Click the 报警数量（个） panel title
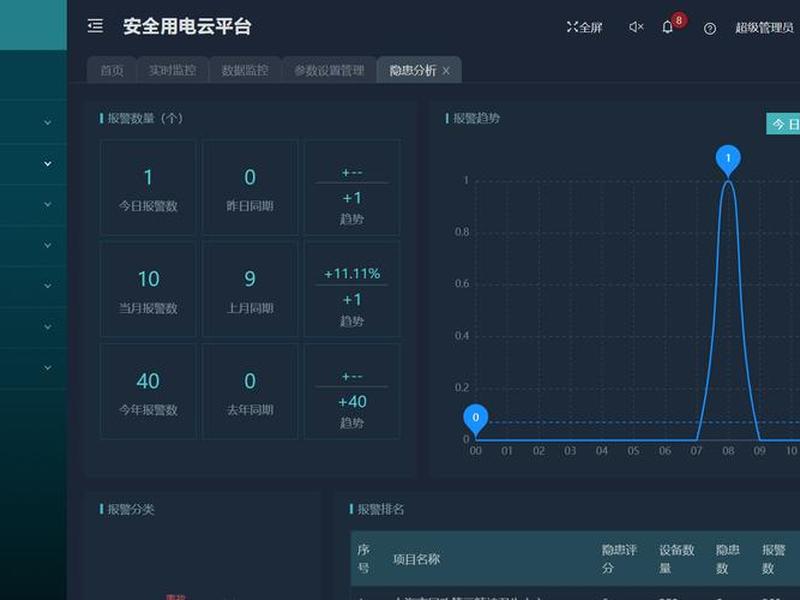The image size is (800, 600). point(145,118)
